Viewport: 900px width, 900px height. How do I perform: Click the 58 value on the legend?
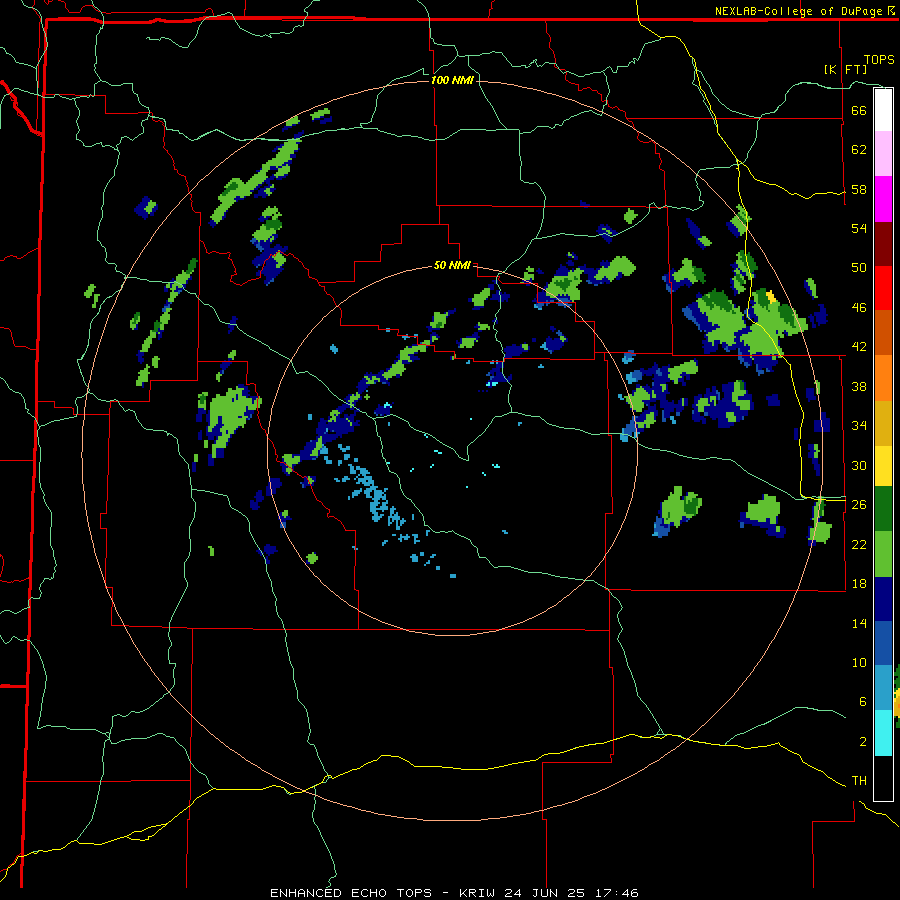(859, 189)
